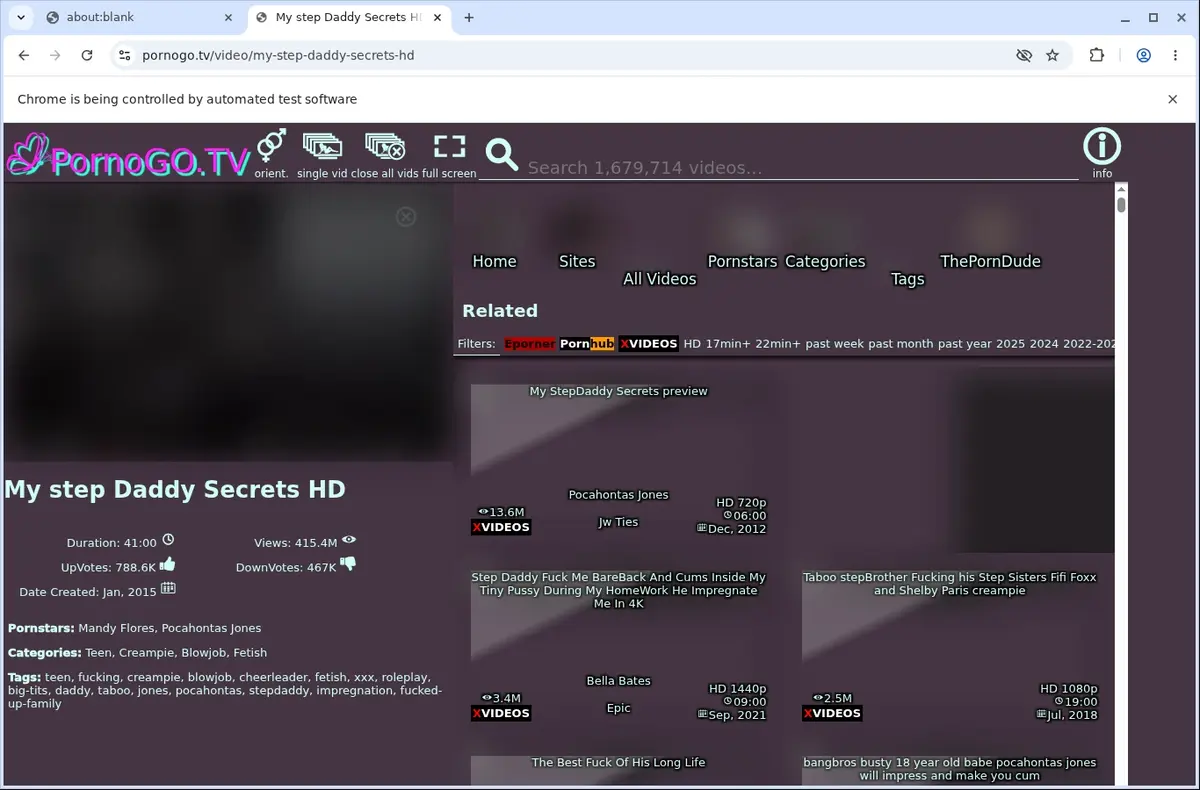Open the Chrome profile avatar icon
Screen dimensions: 1200x790
(x=1143, y=56)
